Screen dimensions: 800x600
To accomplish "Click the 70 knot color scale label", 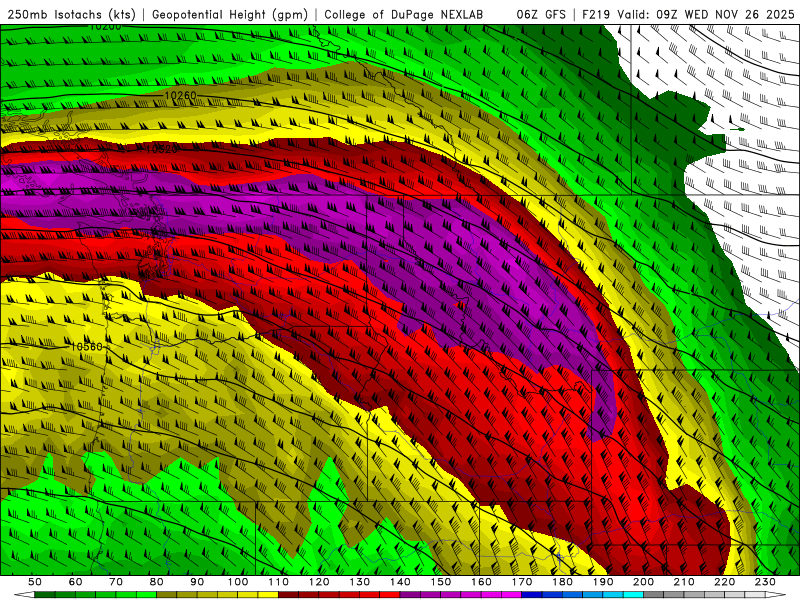I will click(116, 582).
